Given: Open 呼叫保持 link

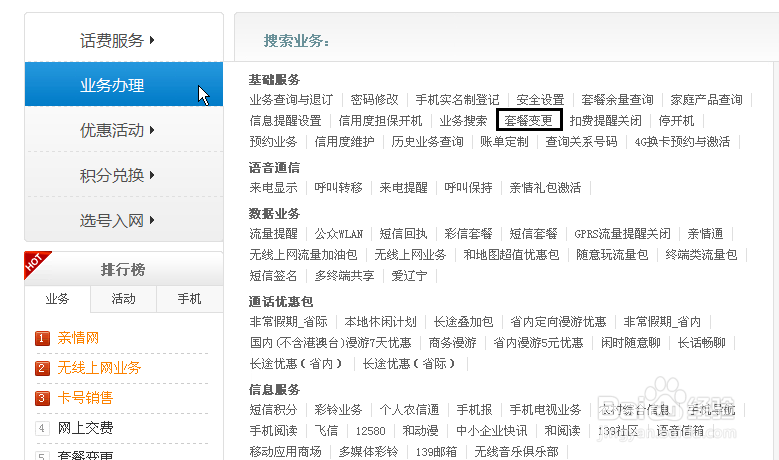Looking at the screenshot, I should click(x=468, y=188).
